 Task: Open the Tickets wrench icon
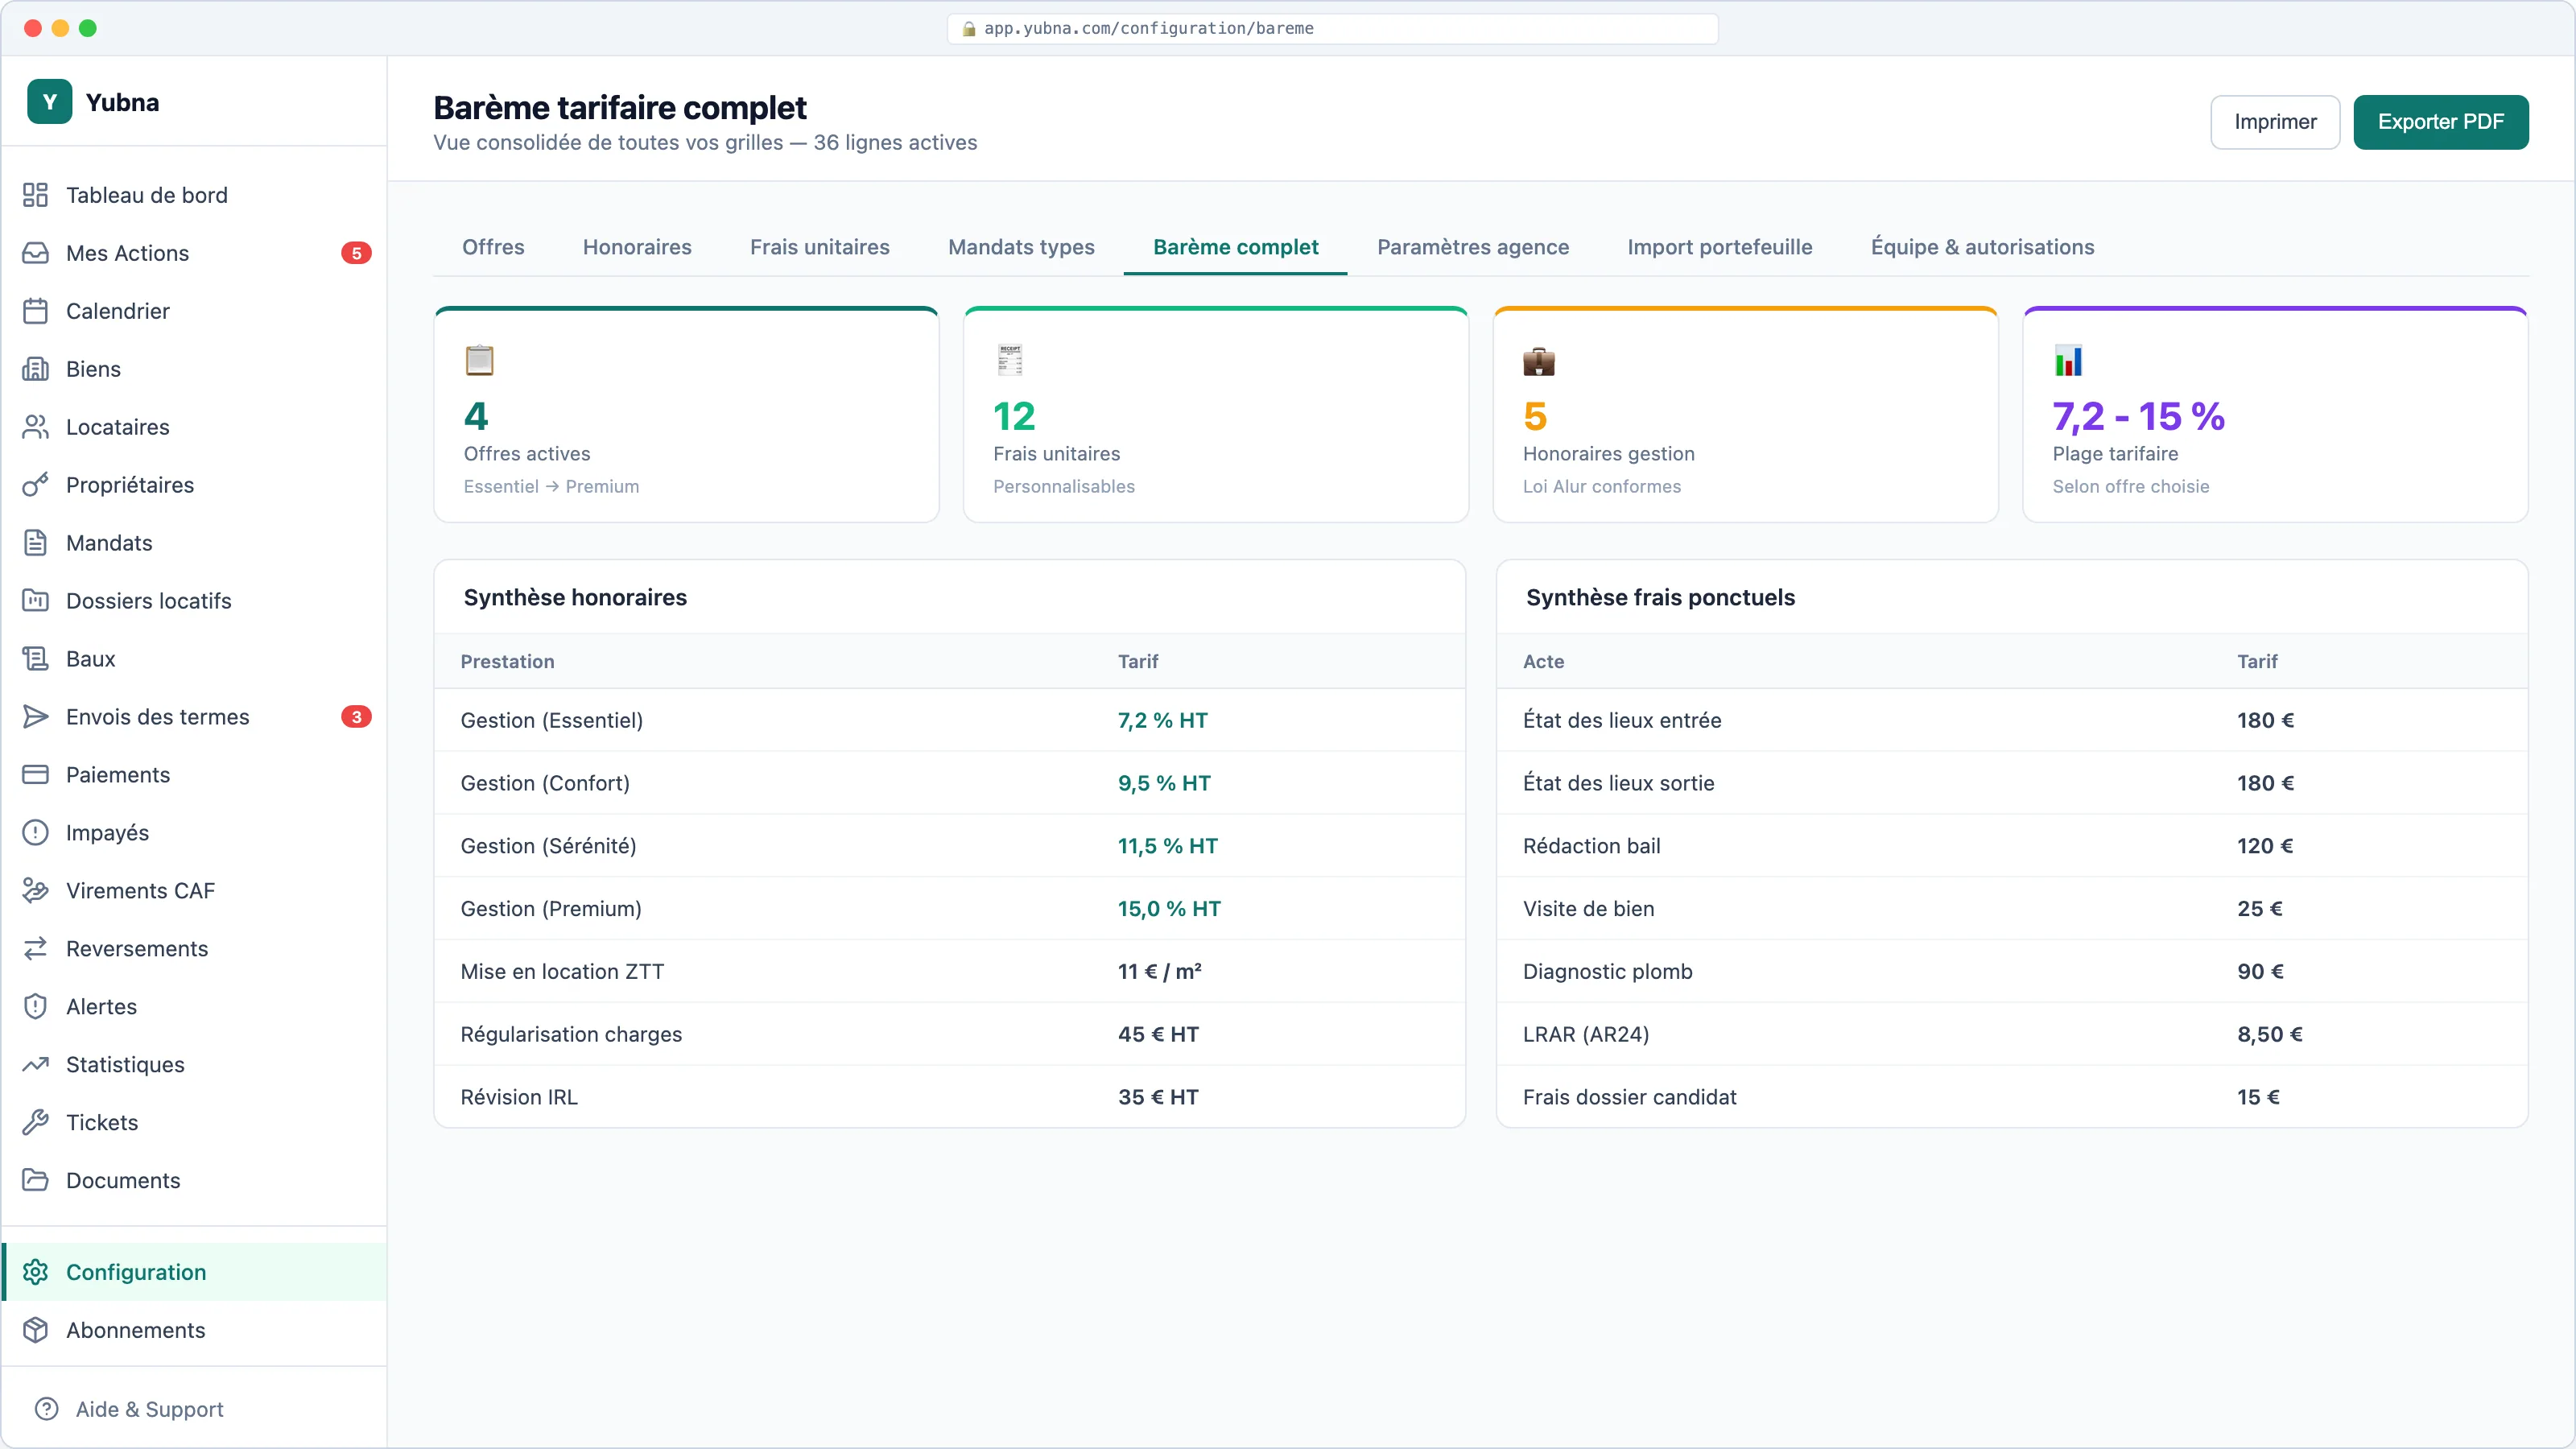click(36, 1123)
